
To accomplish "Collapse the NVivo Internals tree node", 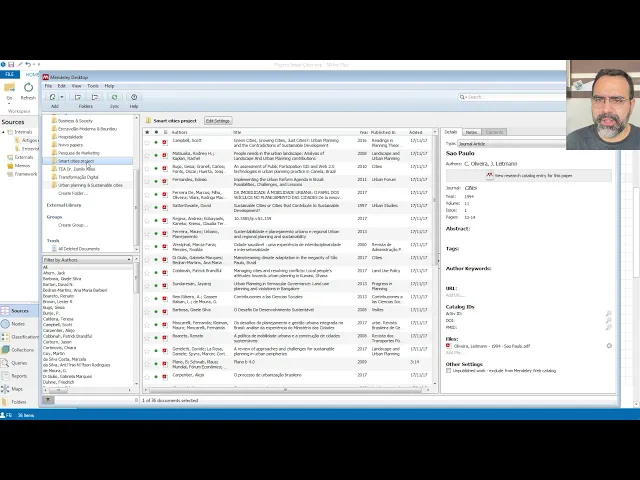I will click(x=3, y=132).
